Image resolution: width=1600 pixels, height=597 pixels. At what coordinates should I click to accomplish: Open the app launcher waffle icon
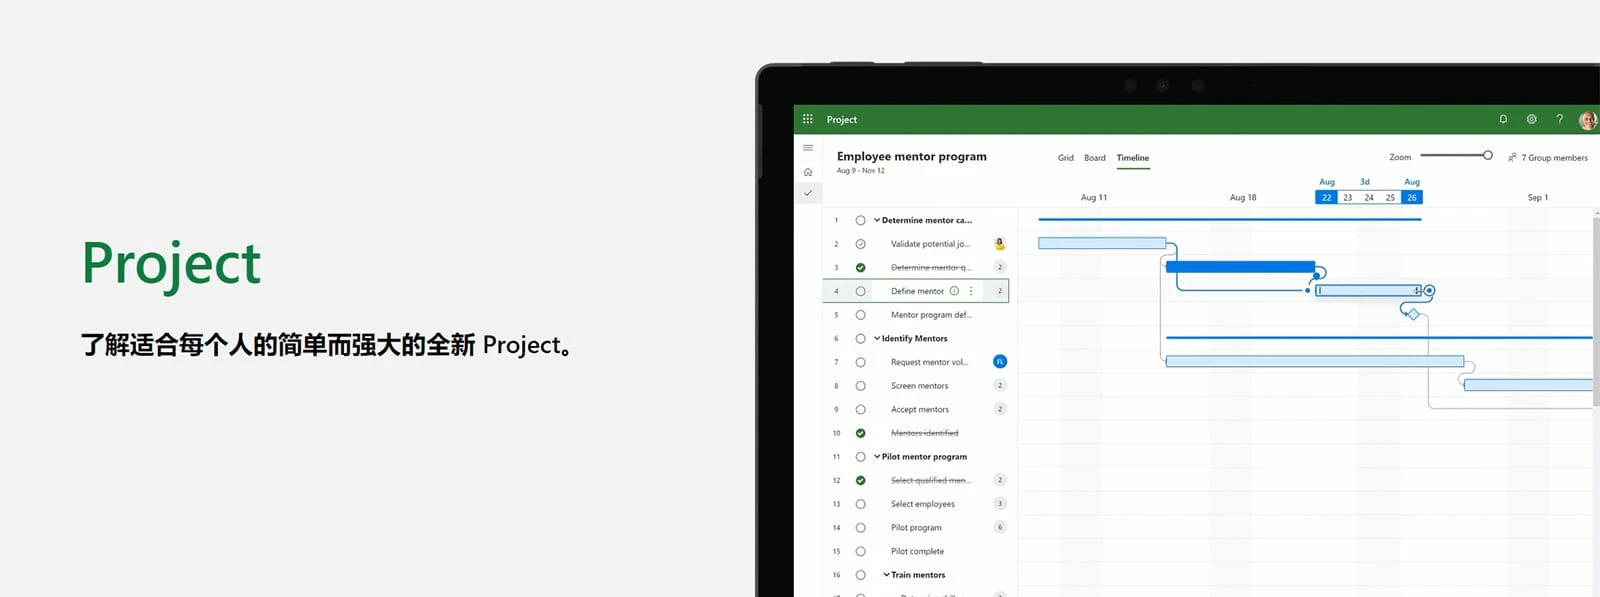point(808,119)
